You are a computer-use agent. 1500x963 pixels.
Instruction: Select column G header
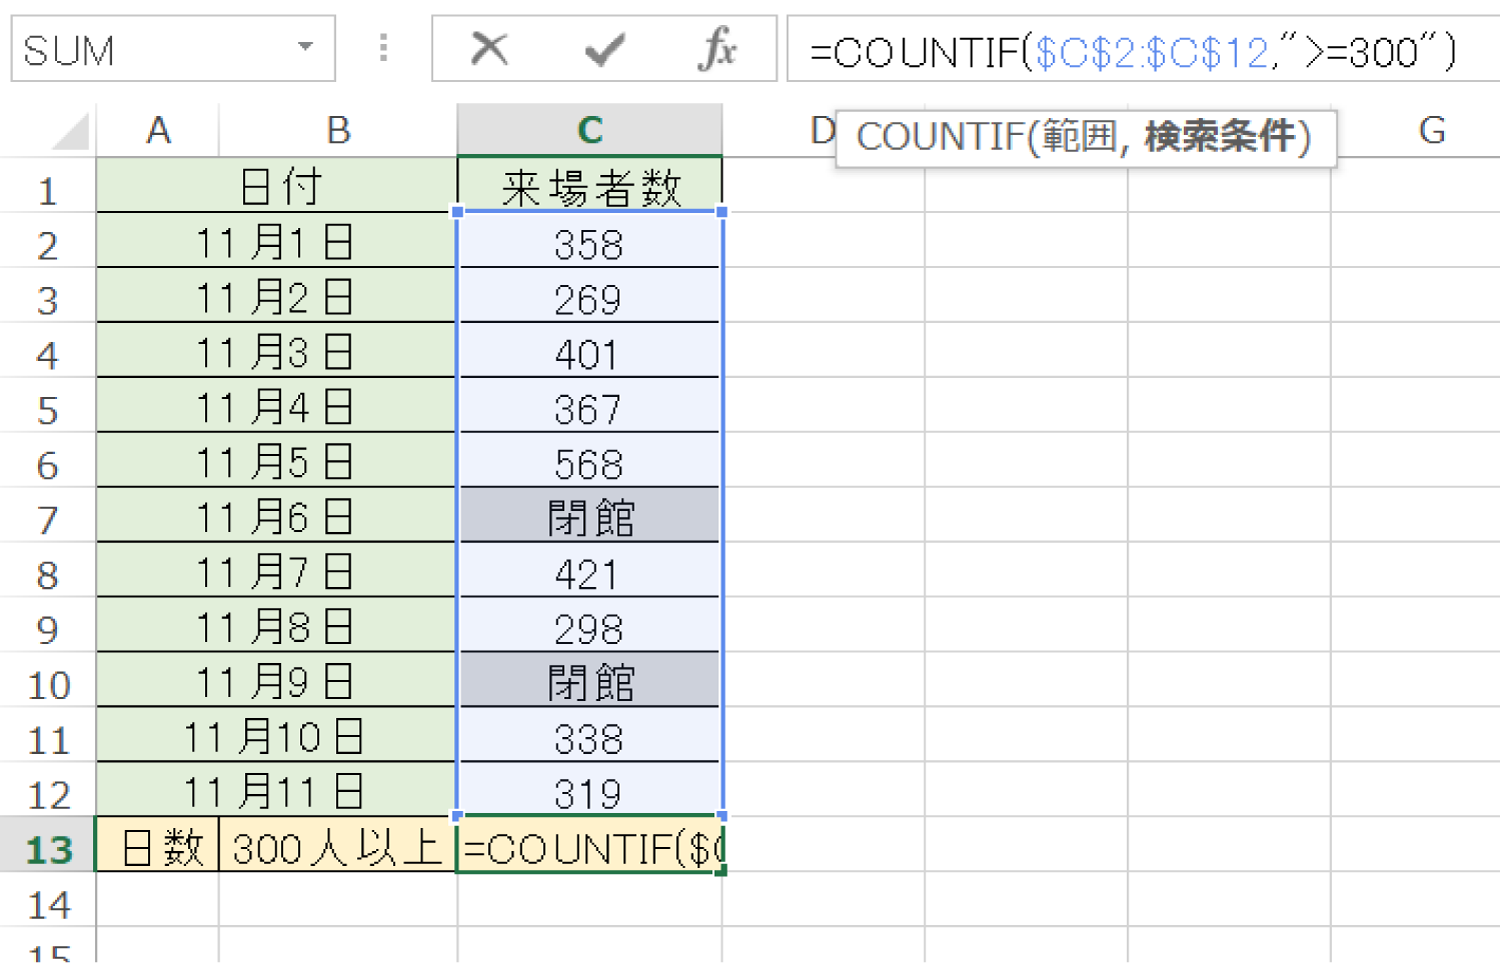pyautogui.click(x=1432, y=130)
